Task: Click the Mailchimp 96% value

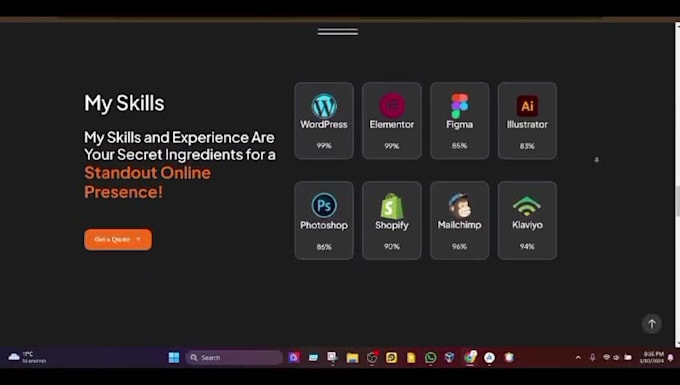Action: point(459,246)
